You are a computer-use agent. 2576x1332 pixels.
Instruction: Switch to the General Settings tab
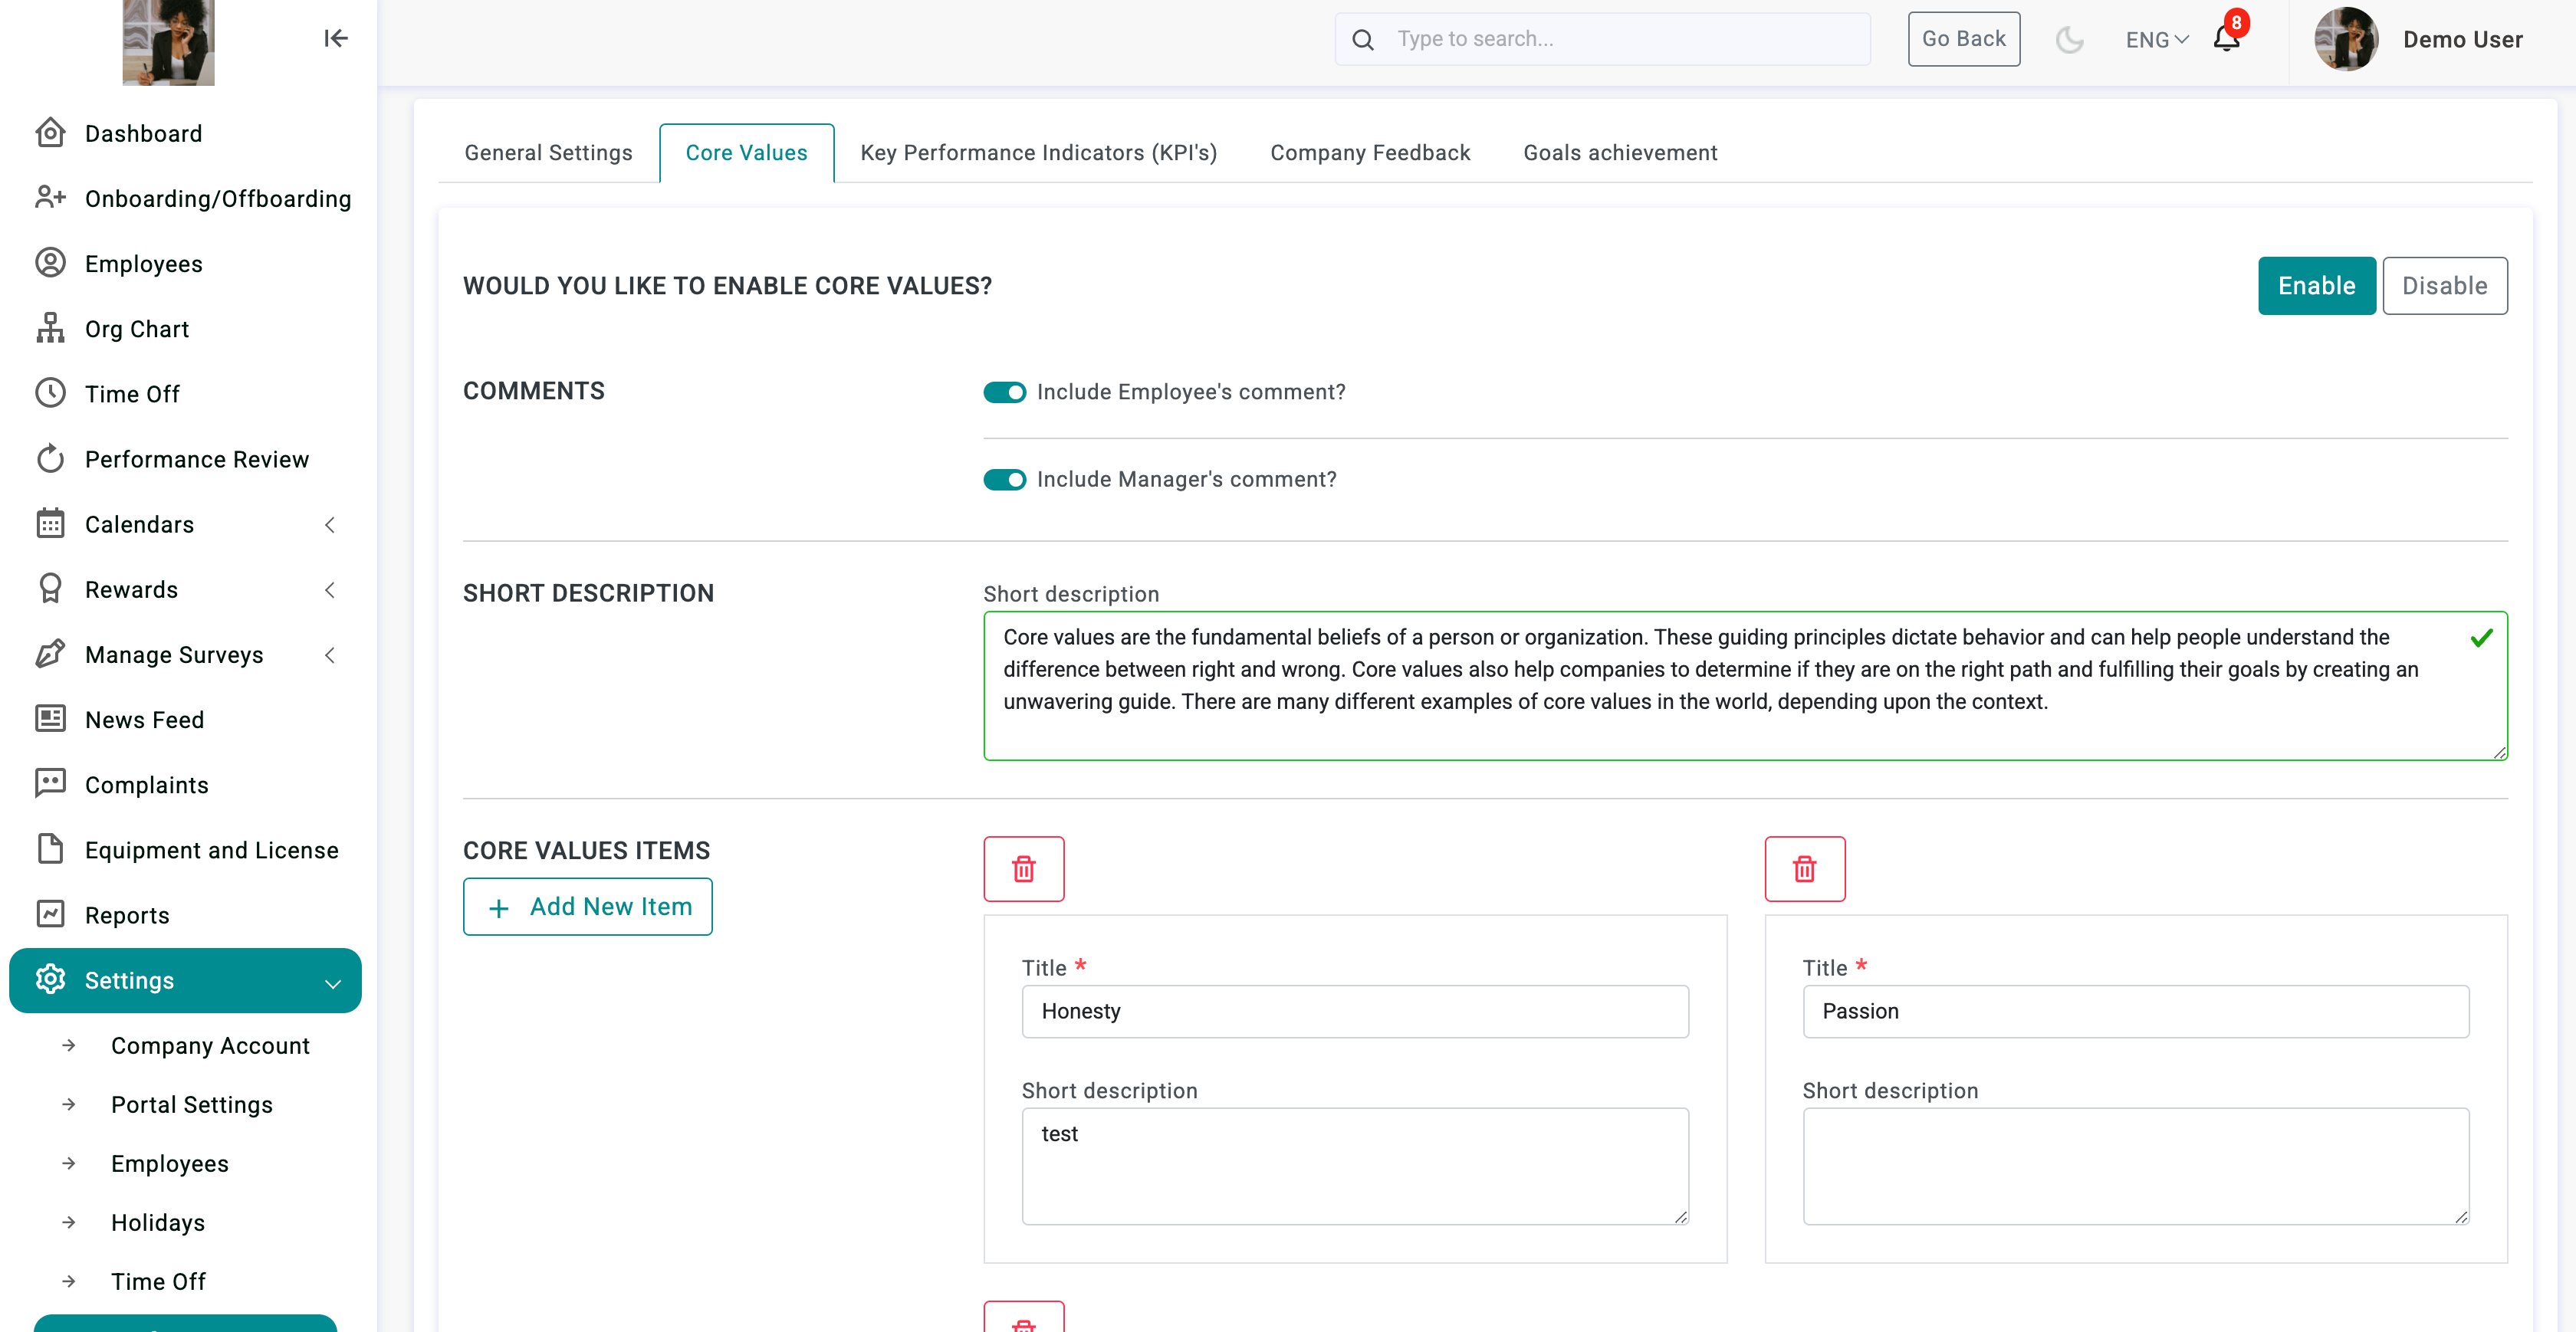[548, 153]
